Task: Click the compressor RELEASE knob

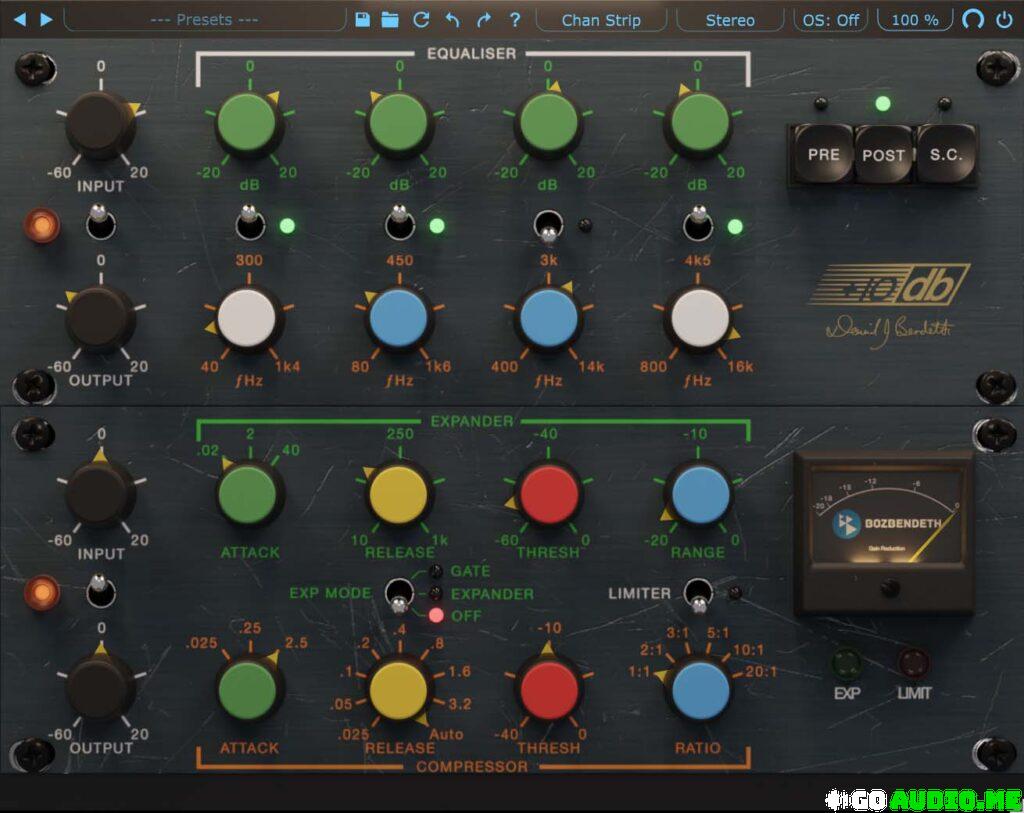Action: pyautogui.click(x=398, y=690)
